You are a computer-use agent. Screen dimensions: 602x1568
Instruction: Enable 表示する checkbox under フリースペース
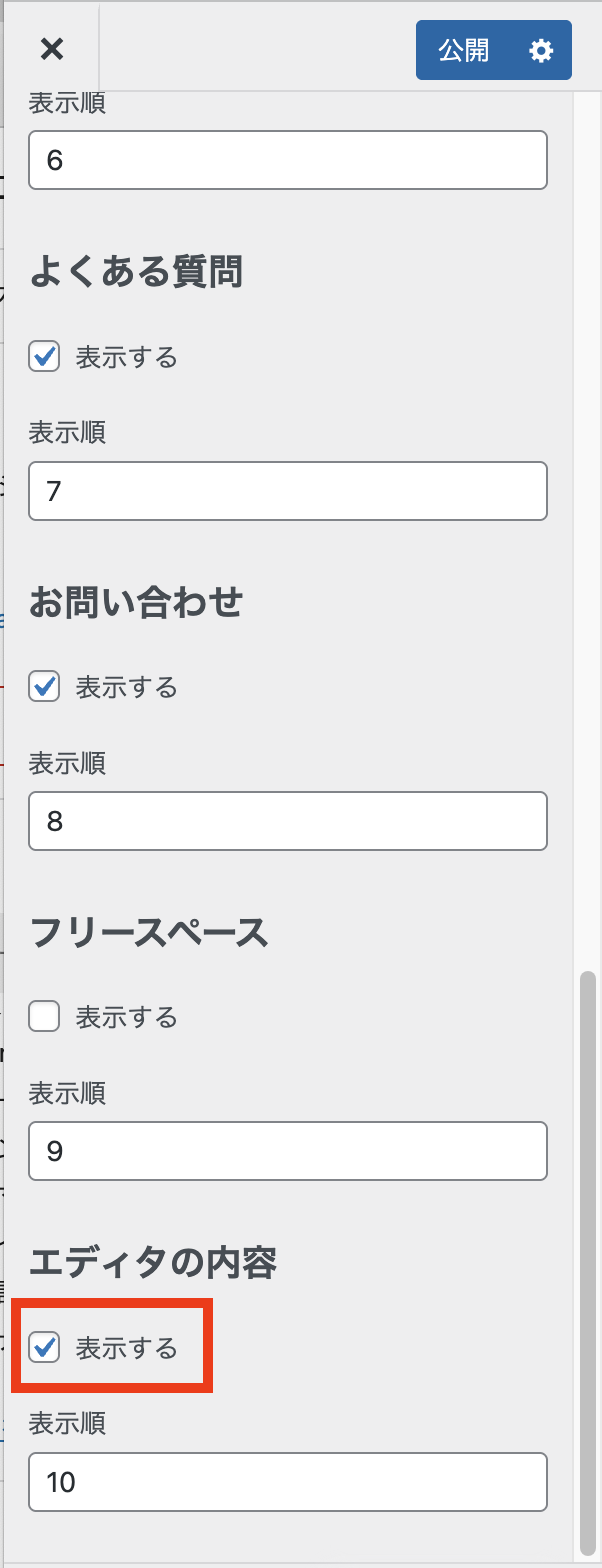pyautogui.click(x=44, y=1017)
